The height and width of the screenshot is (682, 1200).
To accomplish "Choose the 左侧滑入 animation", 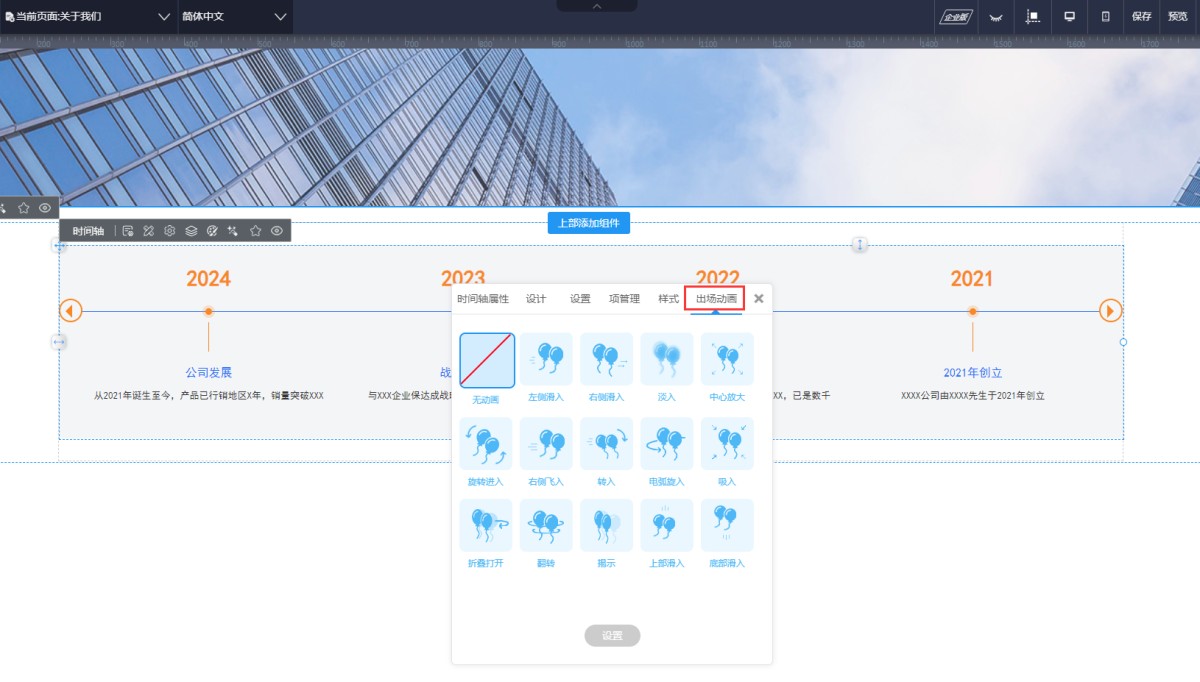I will click(546, 360).
